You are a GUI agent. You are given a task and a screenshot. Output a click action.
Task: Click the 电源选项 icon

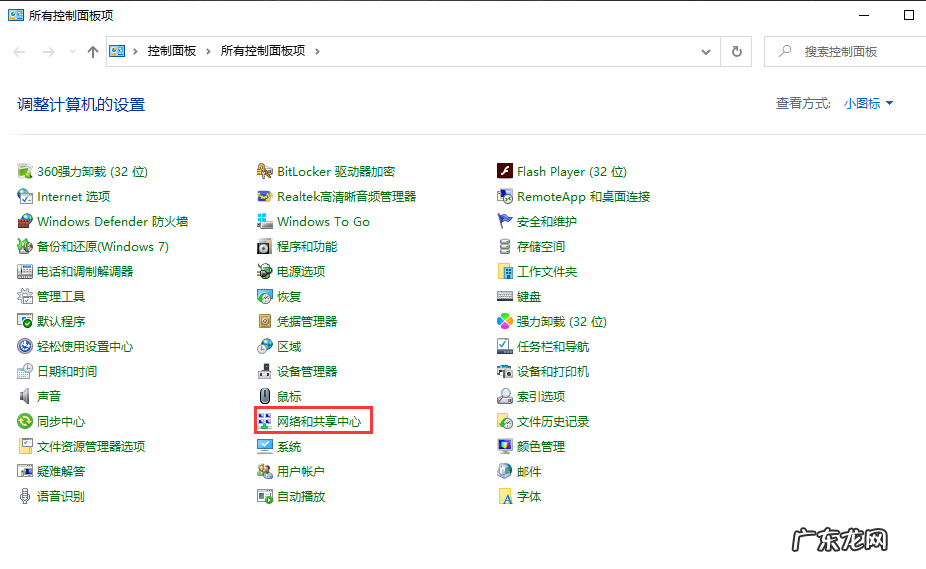[x=265, y=271]
